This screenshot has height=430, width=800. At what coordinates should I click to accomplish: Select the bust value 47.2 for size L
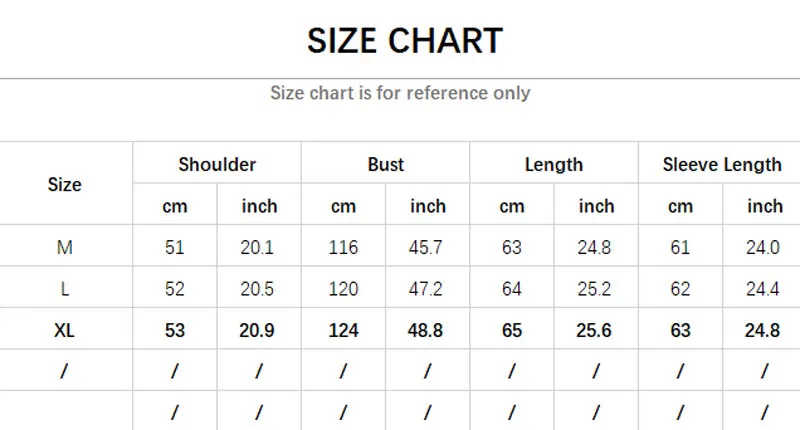427,289
